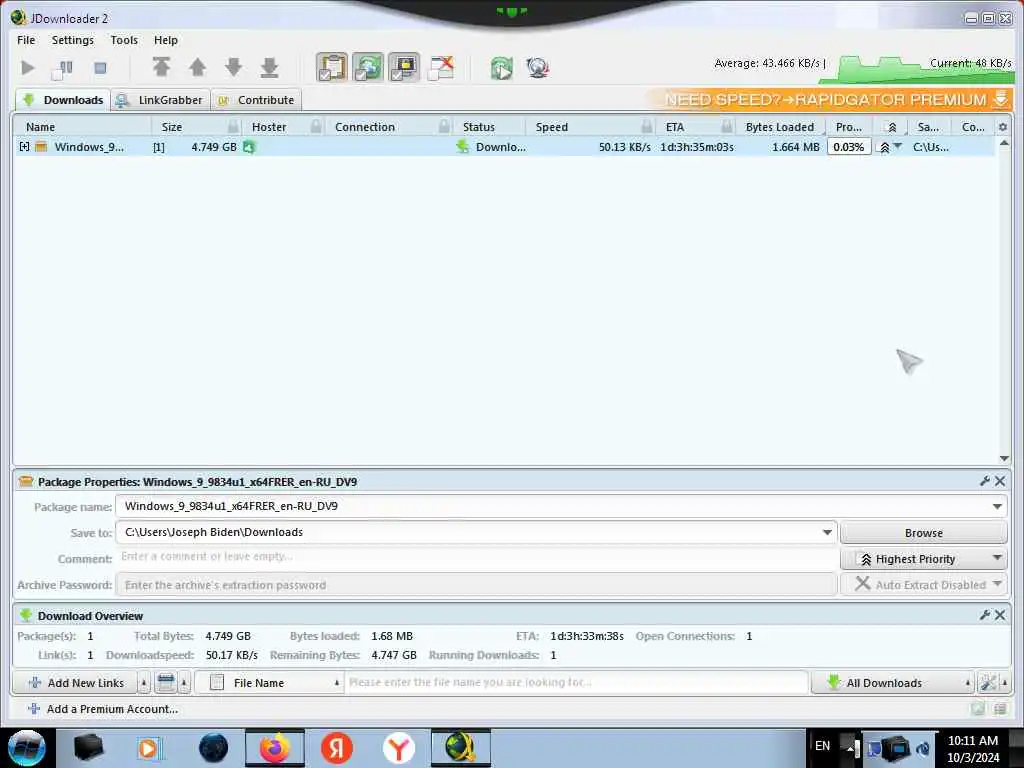Toggle lock on the Size column

point(233,127)
